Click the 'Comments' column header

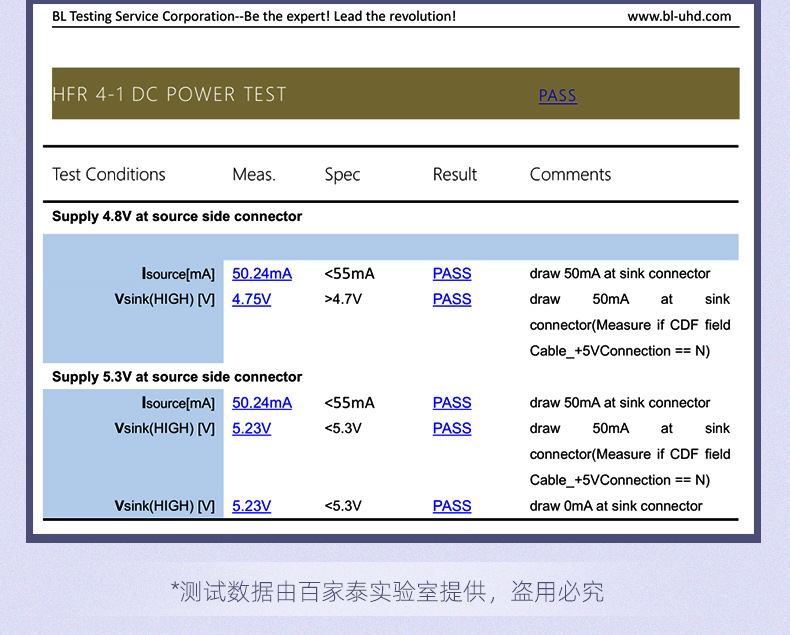coord(570,174)
